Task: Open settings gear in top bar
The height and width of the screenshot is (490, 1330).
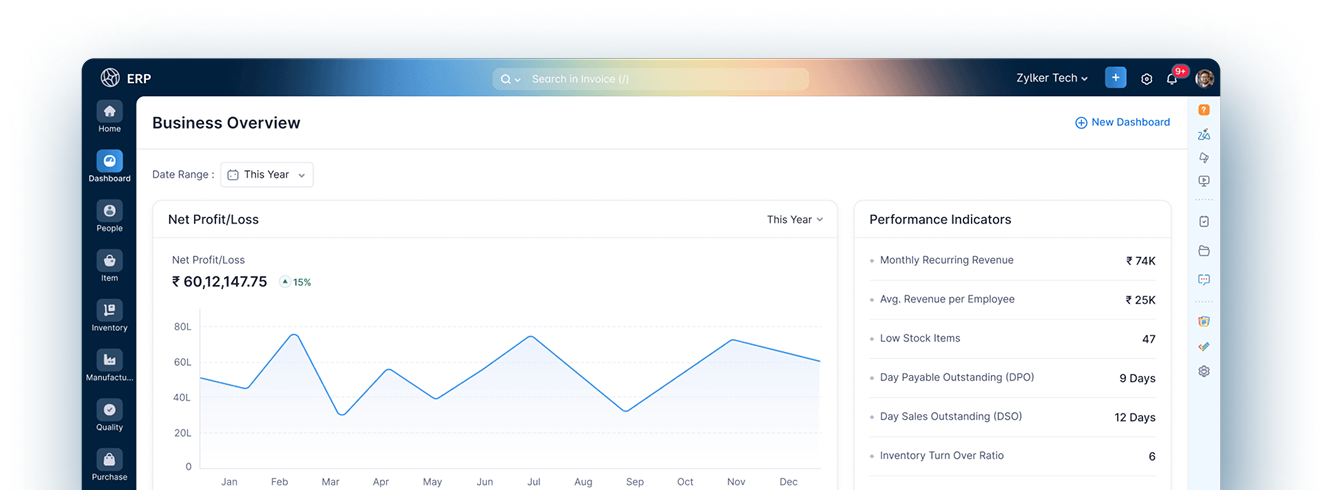Action: coord(1146,79)
